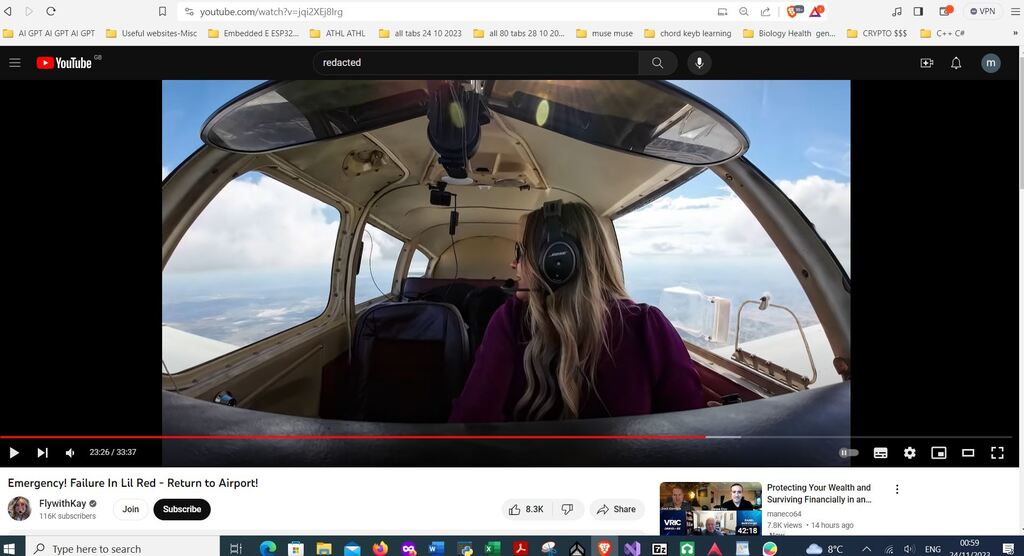Subscribe to FlywithKay channel

coord(182,509)
